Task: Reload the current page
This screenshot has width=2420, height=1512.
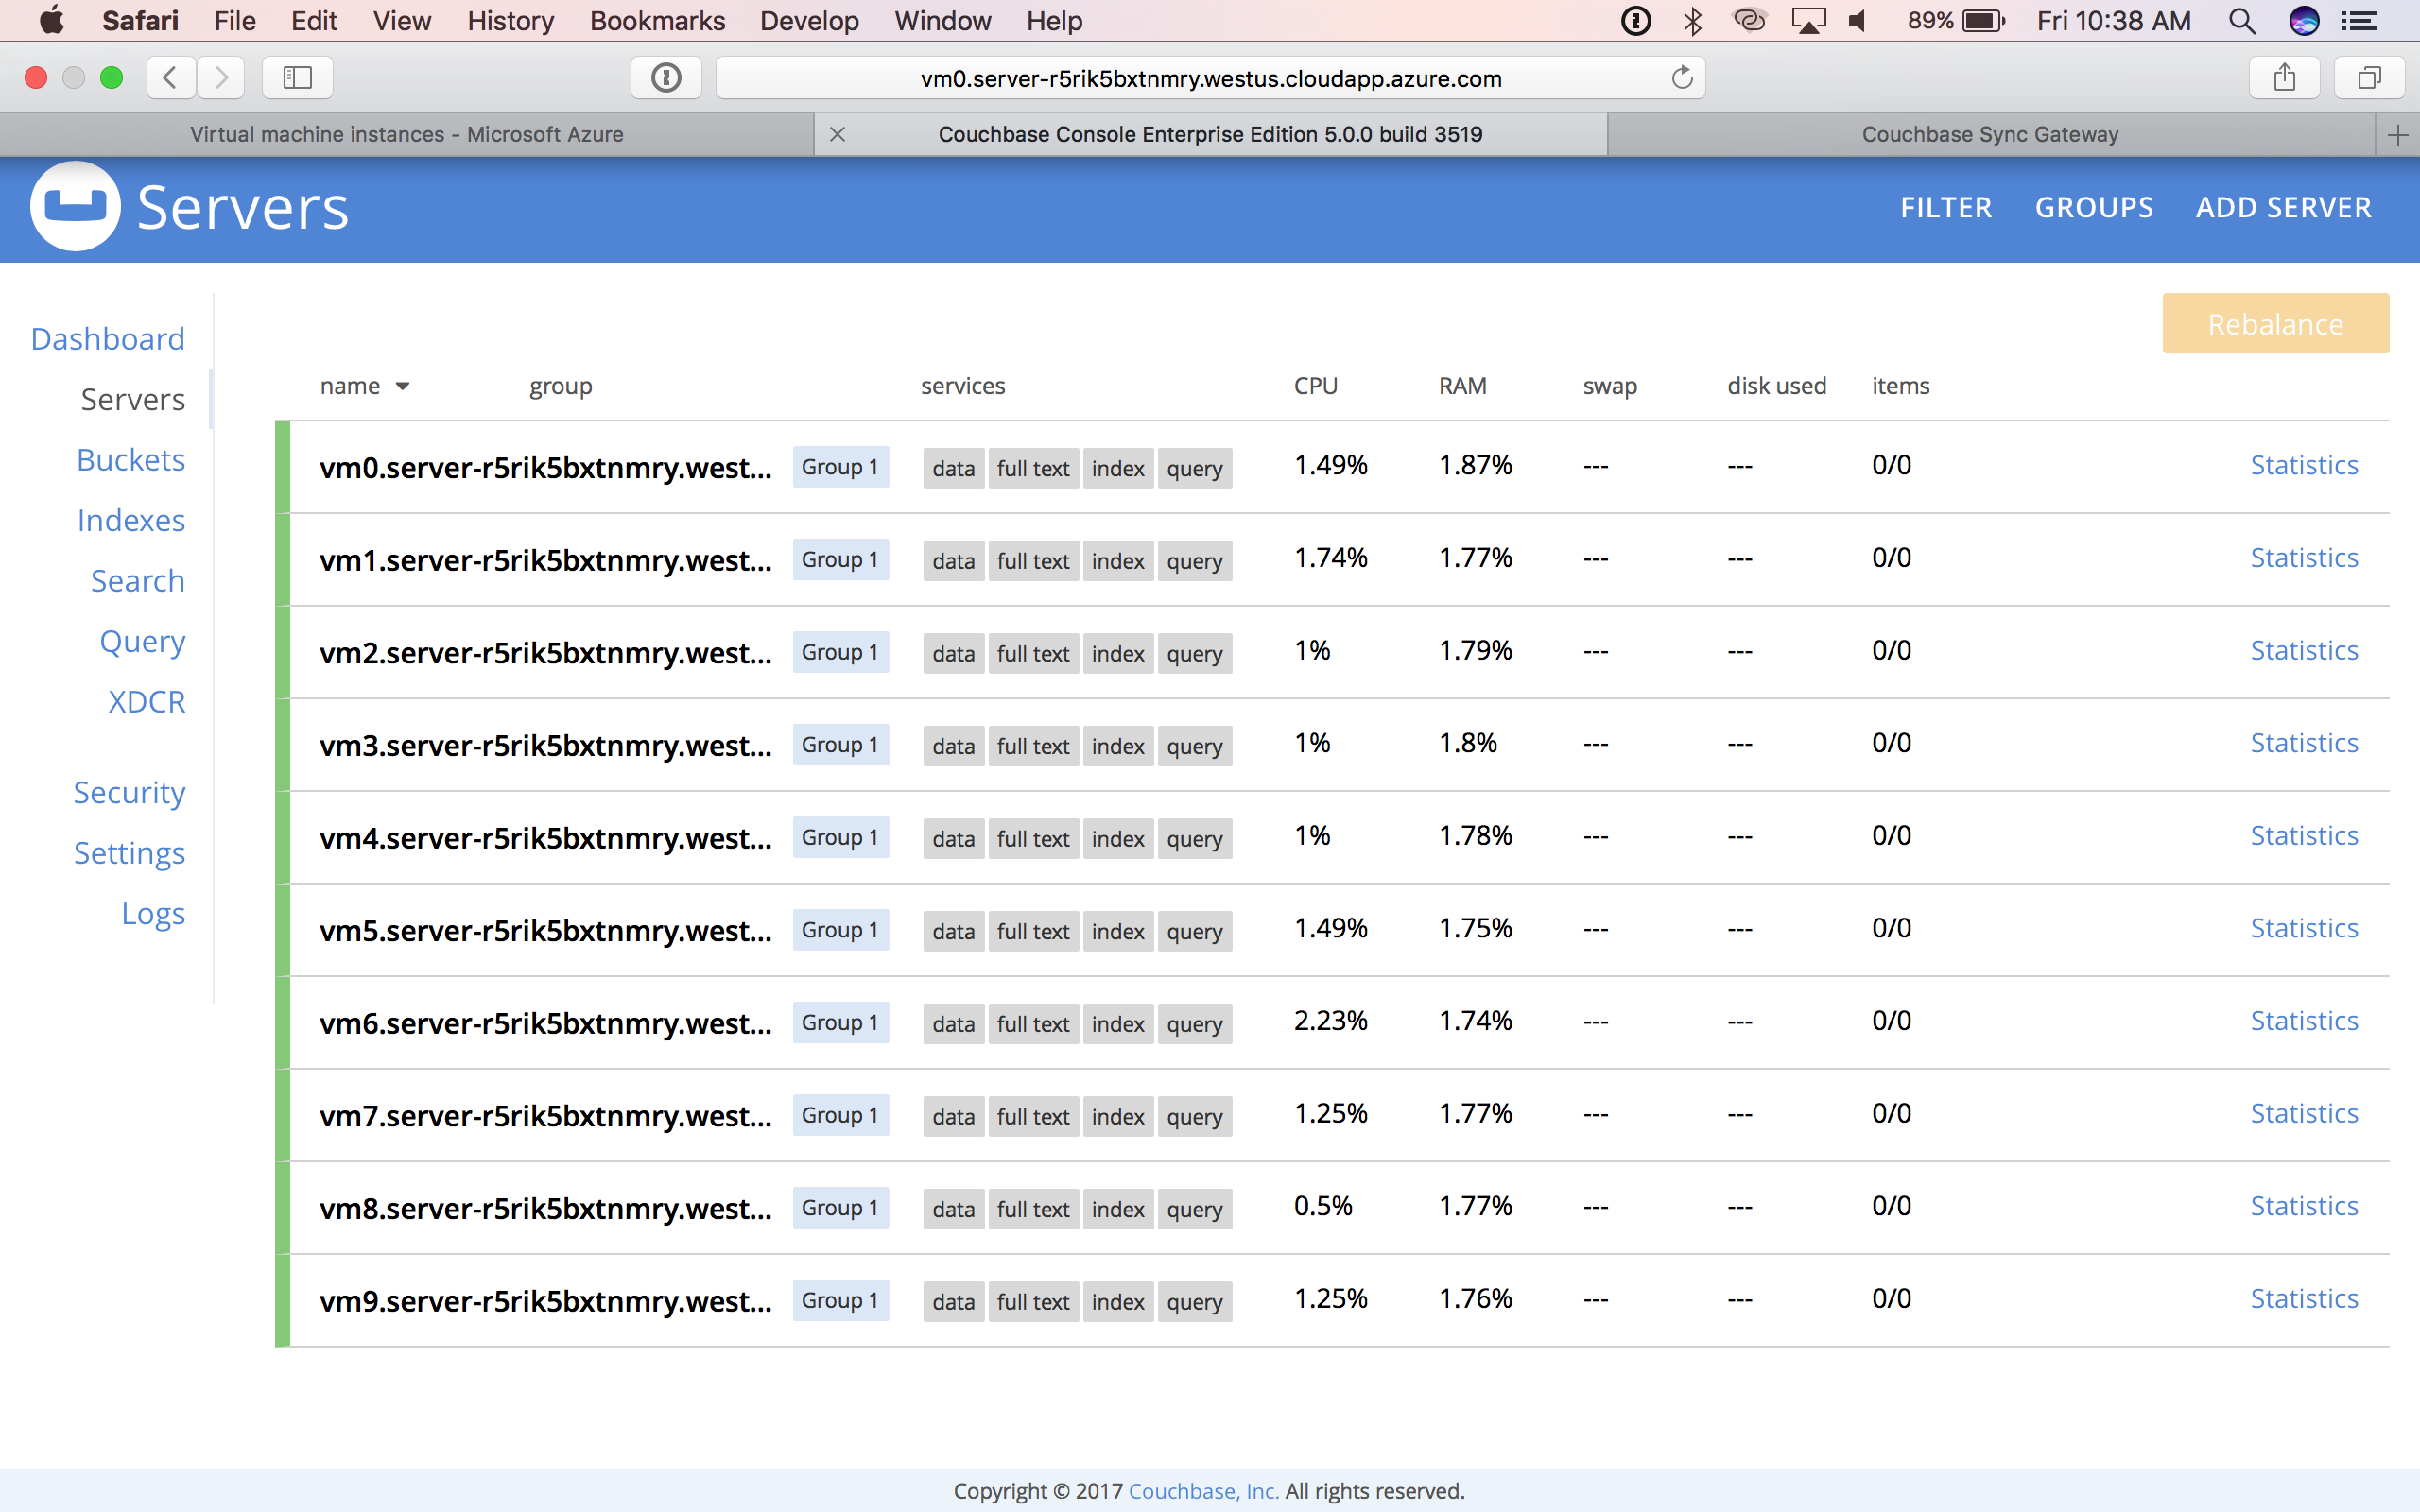Action: [1681, 78]
